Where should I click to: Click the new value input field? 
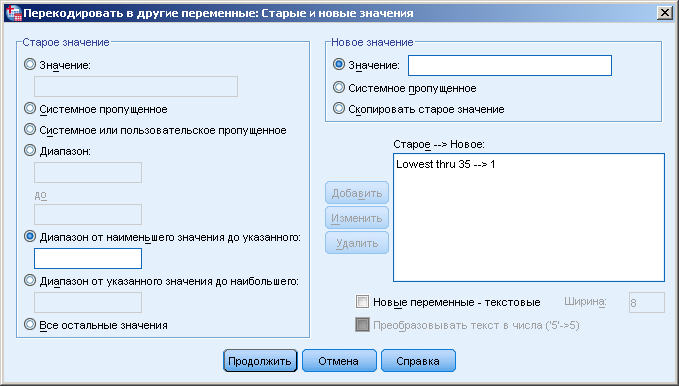click(510, 65)
